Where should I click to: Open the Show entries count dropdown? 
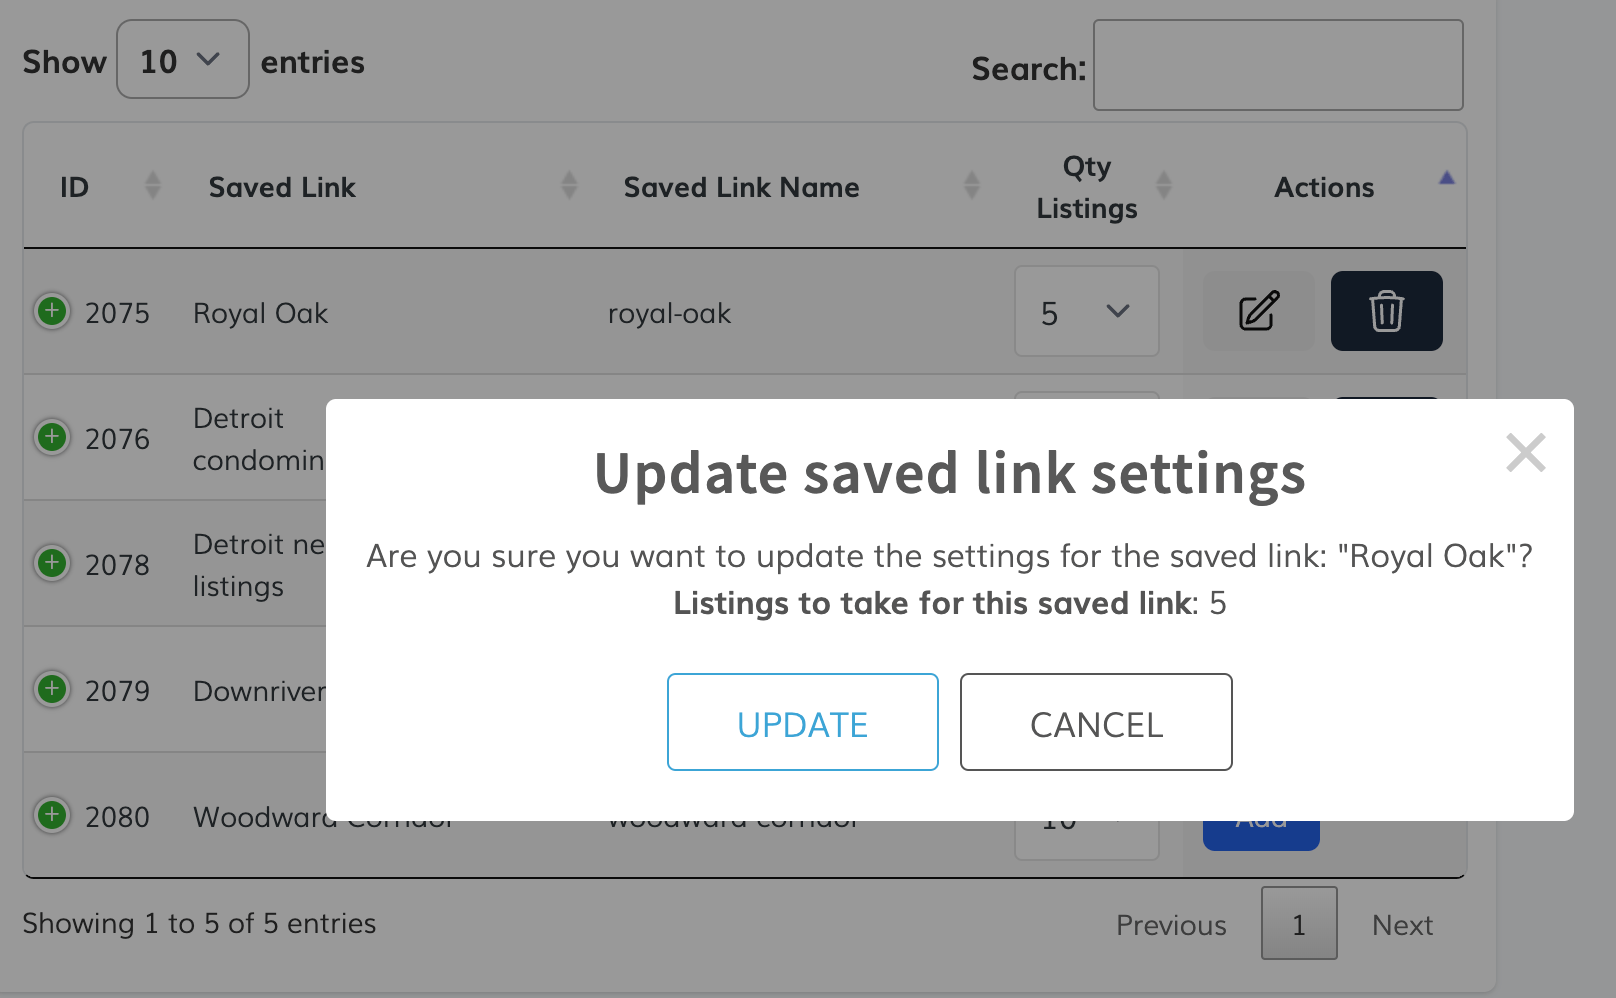coord(182,60)
